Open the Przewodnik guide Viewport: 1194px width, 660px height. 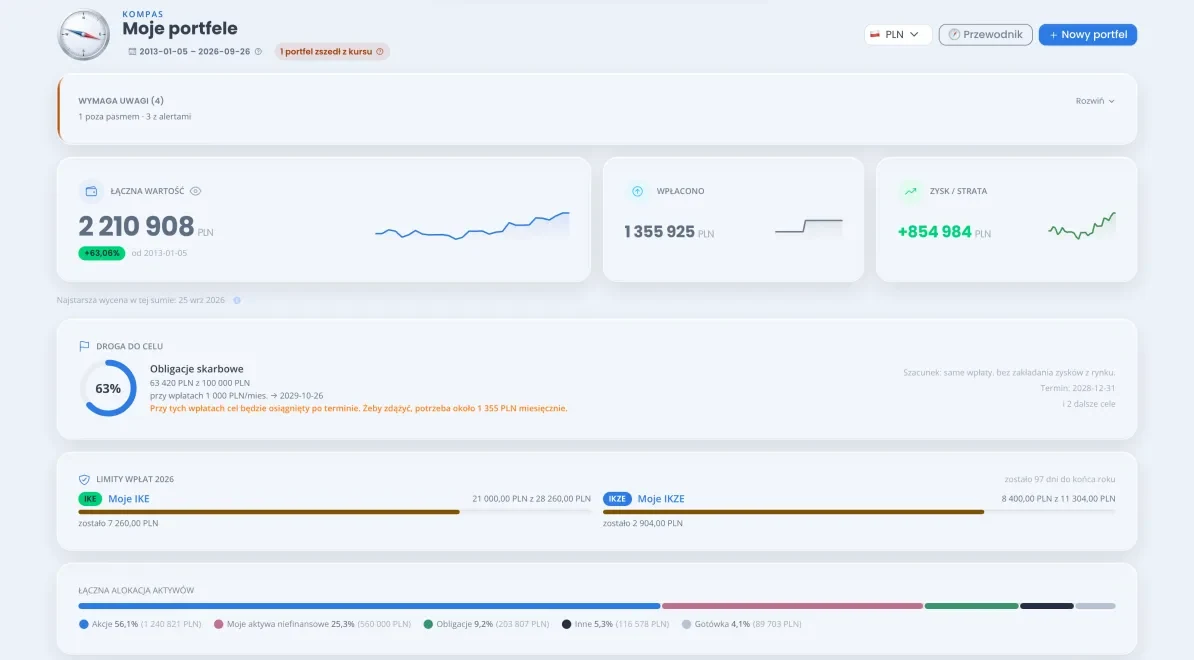[985, 34]
